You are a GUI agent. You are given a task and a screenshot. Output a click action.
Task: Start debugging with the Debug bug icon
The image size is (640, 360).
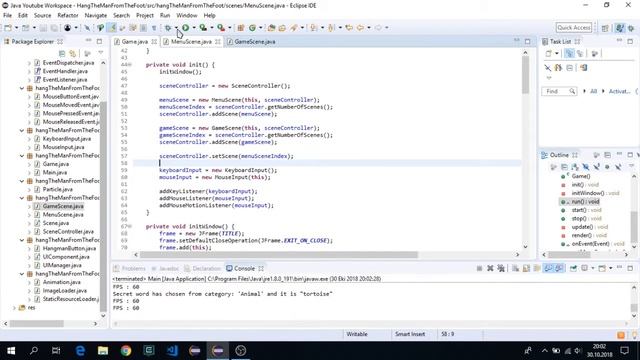click(168, 28)
